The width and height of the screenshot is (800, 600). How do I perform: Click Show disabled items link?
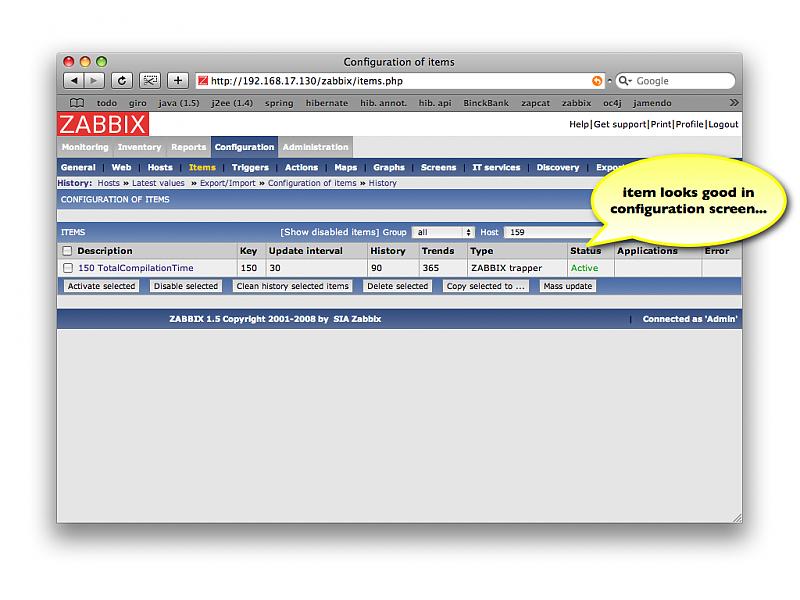coord(330,232)
